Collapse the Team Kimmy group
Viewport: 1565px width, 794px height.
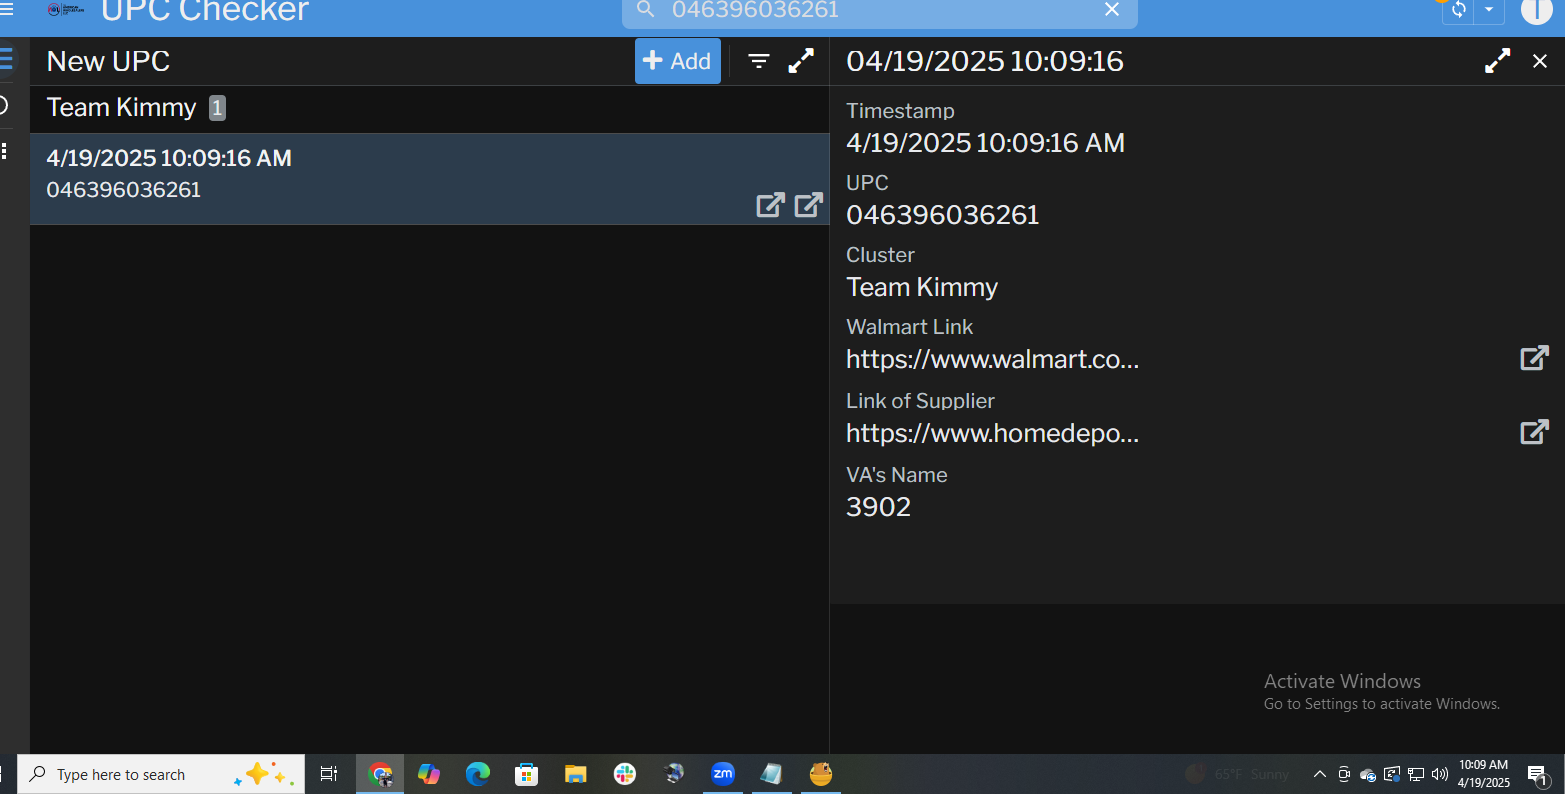(x=122, y=108)
